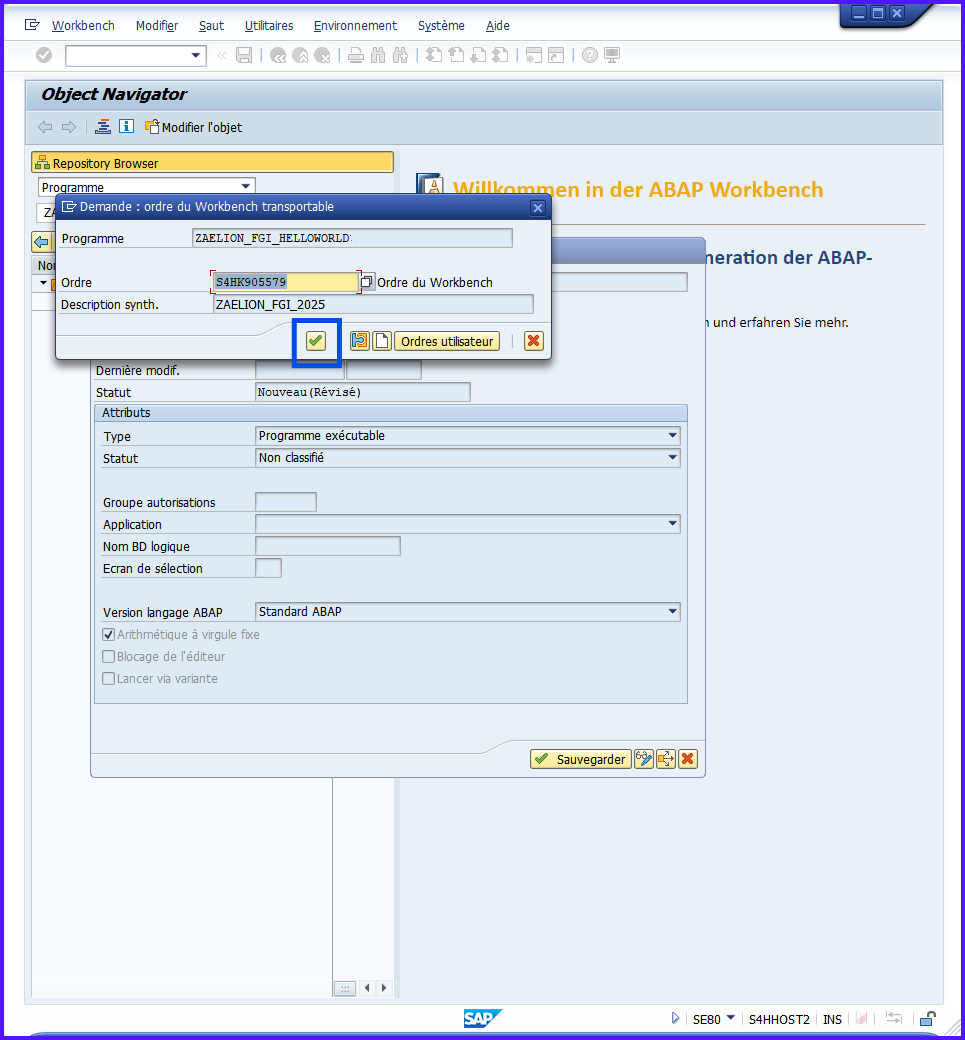This screenshot has height=1040, width=965.
Task: Open Statut dropdown showing Non classifié
Action: (x=672, y=458)
